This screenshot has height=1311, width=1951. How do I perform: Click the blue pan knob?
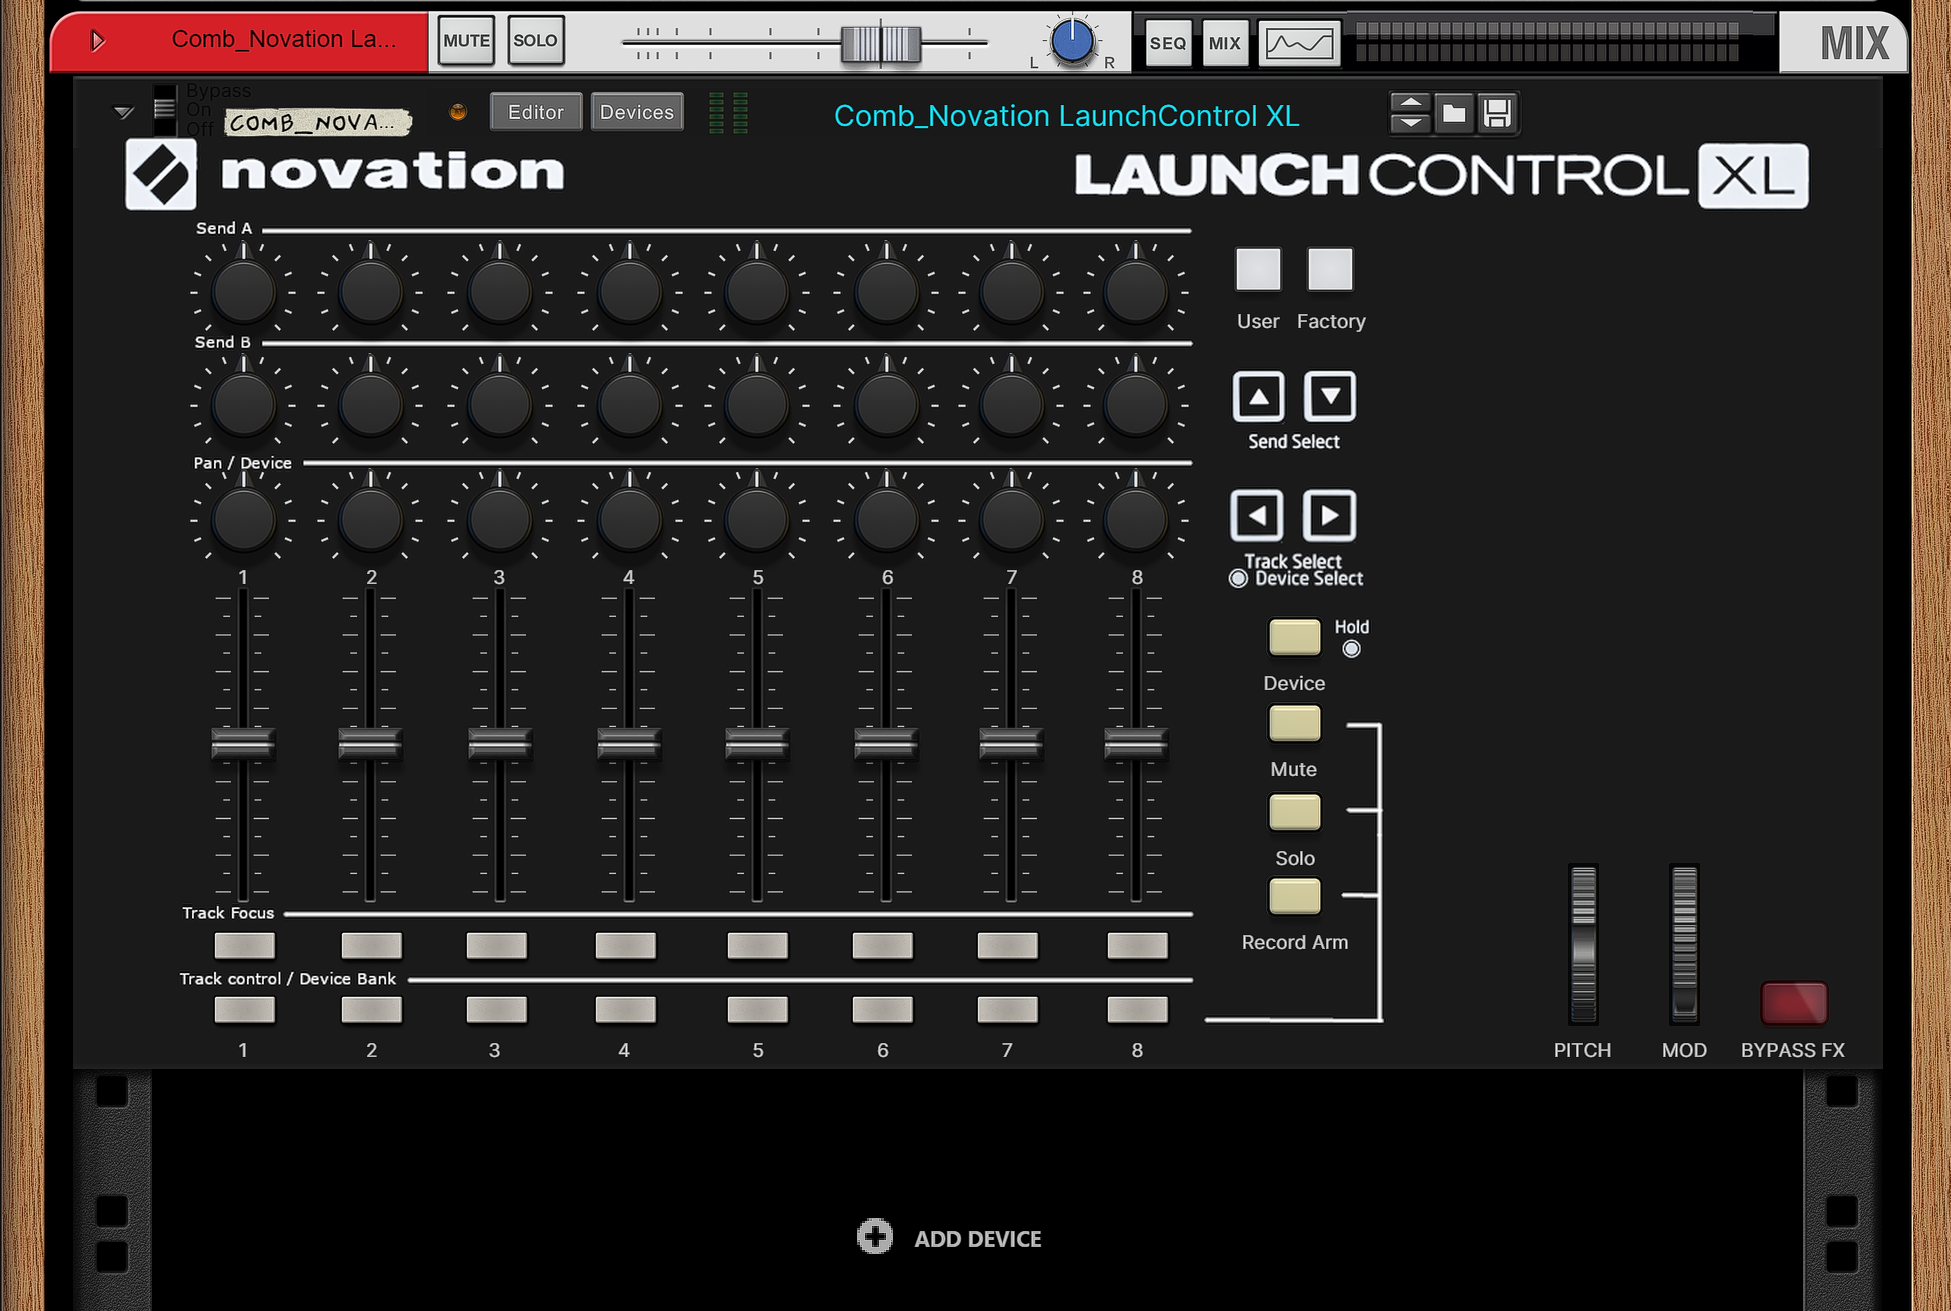(1072, 42)
